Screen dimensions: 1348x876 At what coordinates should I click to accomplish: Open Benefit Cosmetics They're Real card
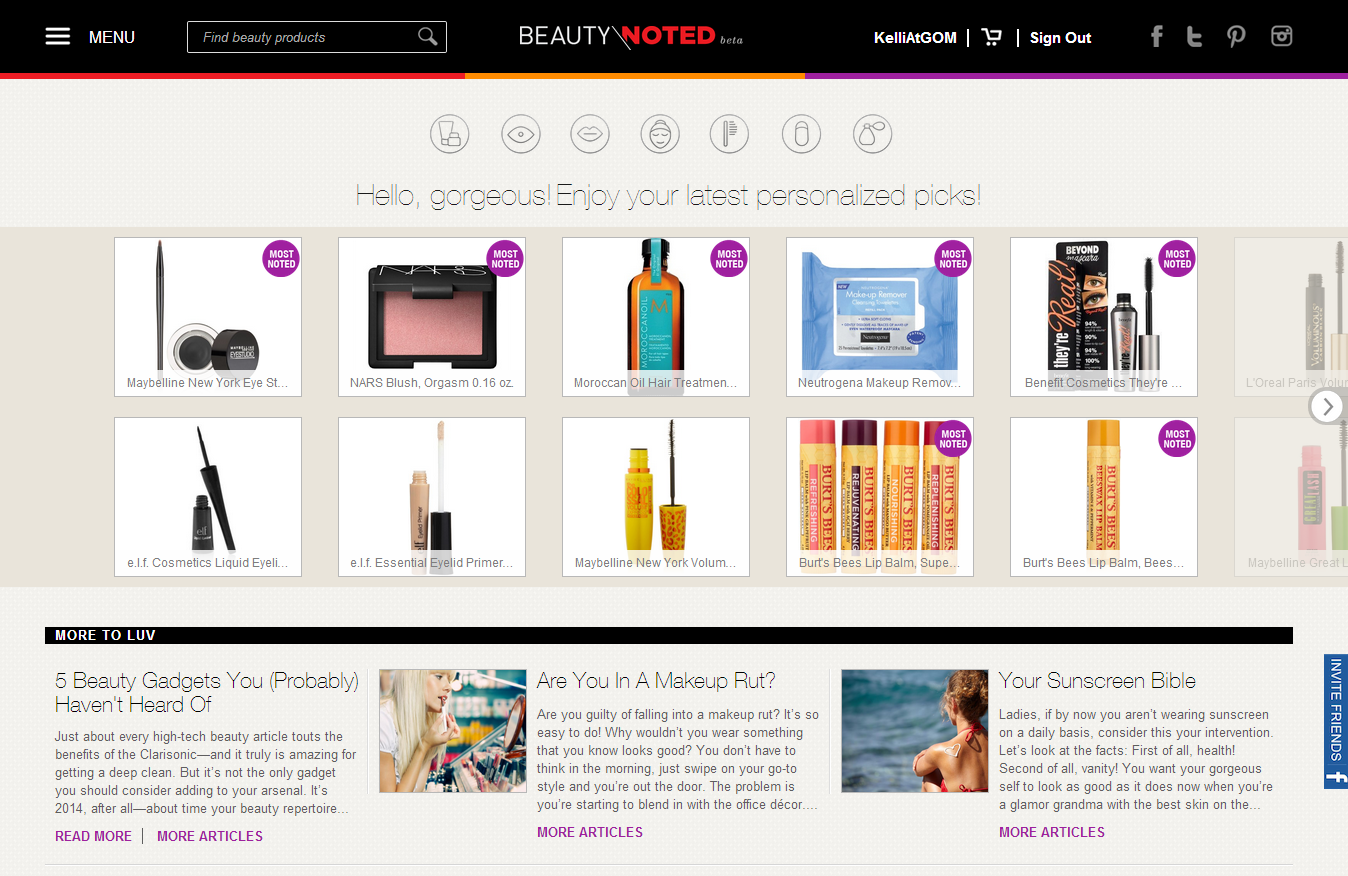[x=1104, y=317]
